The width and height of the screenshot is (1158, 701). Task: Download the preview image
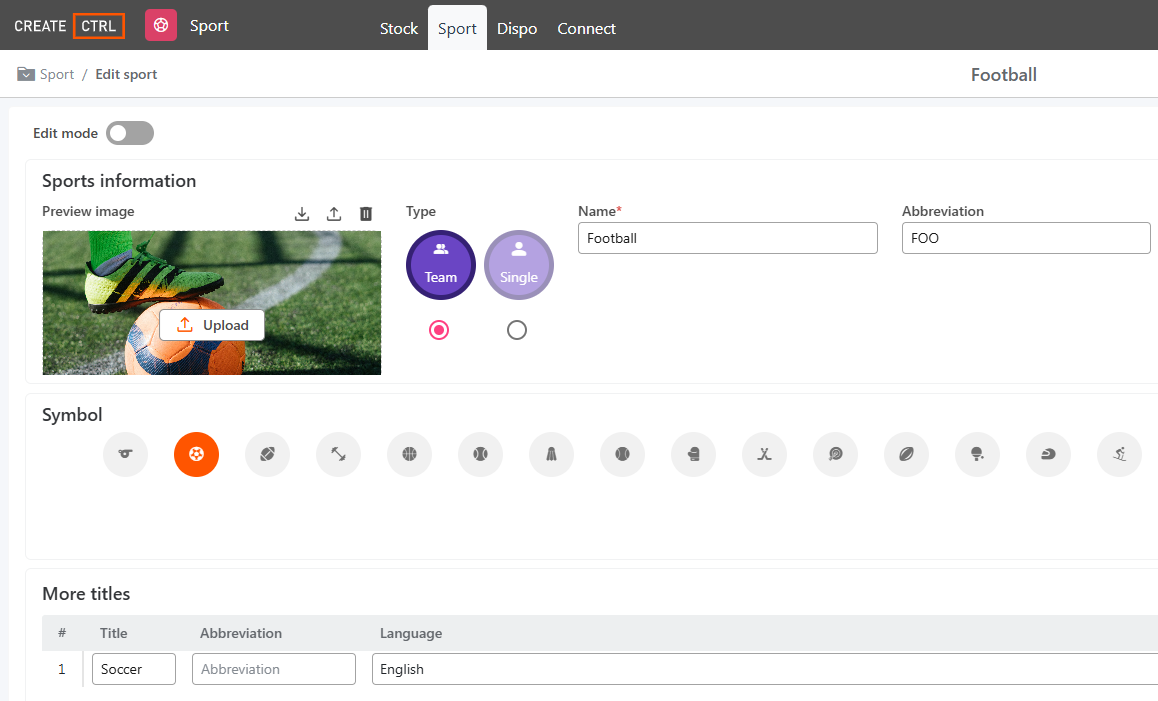click(302, 214)
